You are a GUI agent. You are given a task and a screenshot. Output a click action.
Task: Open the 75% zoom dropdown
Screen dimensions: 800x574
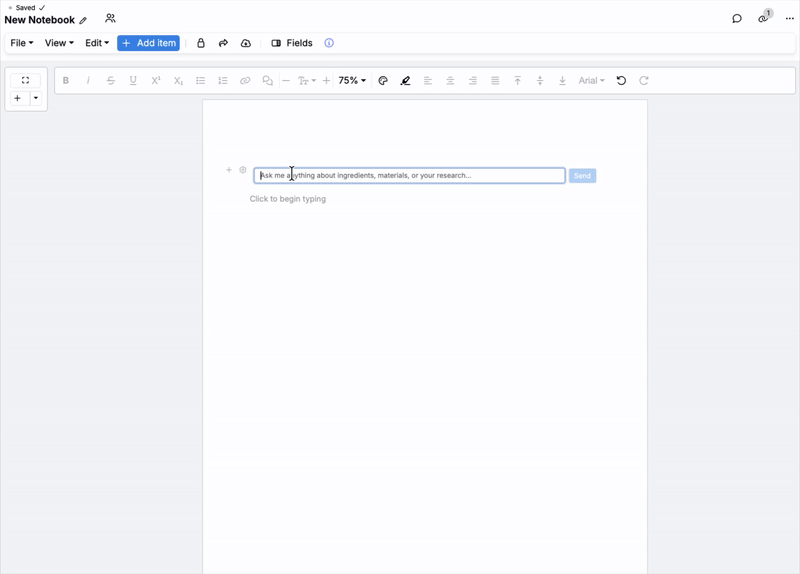pos(352,81)
